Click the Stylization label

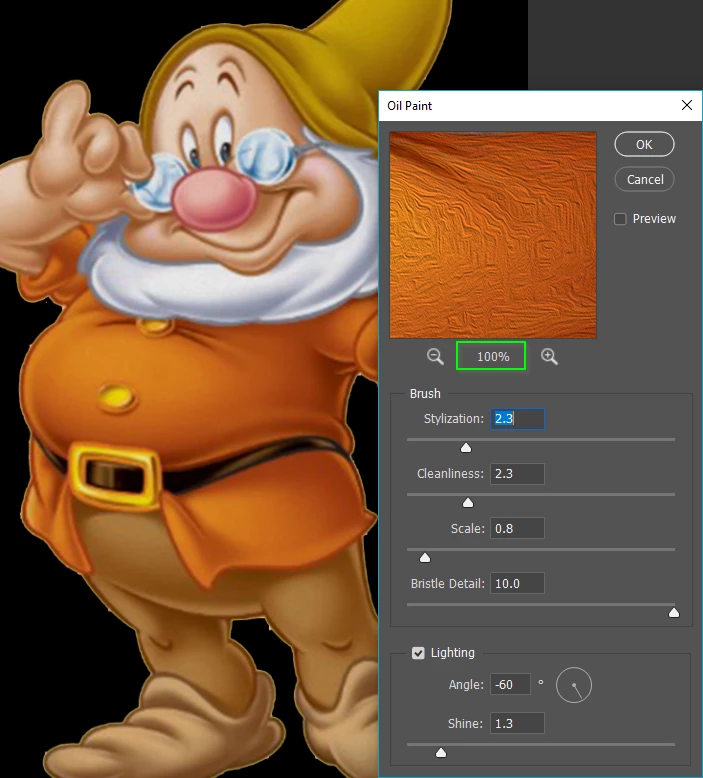[453, 419]
